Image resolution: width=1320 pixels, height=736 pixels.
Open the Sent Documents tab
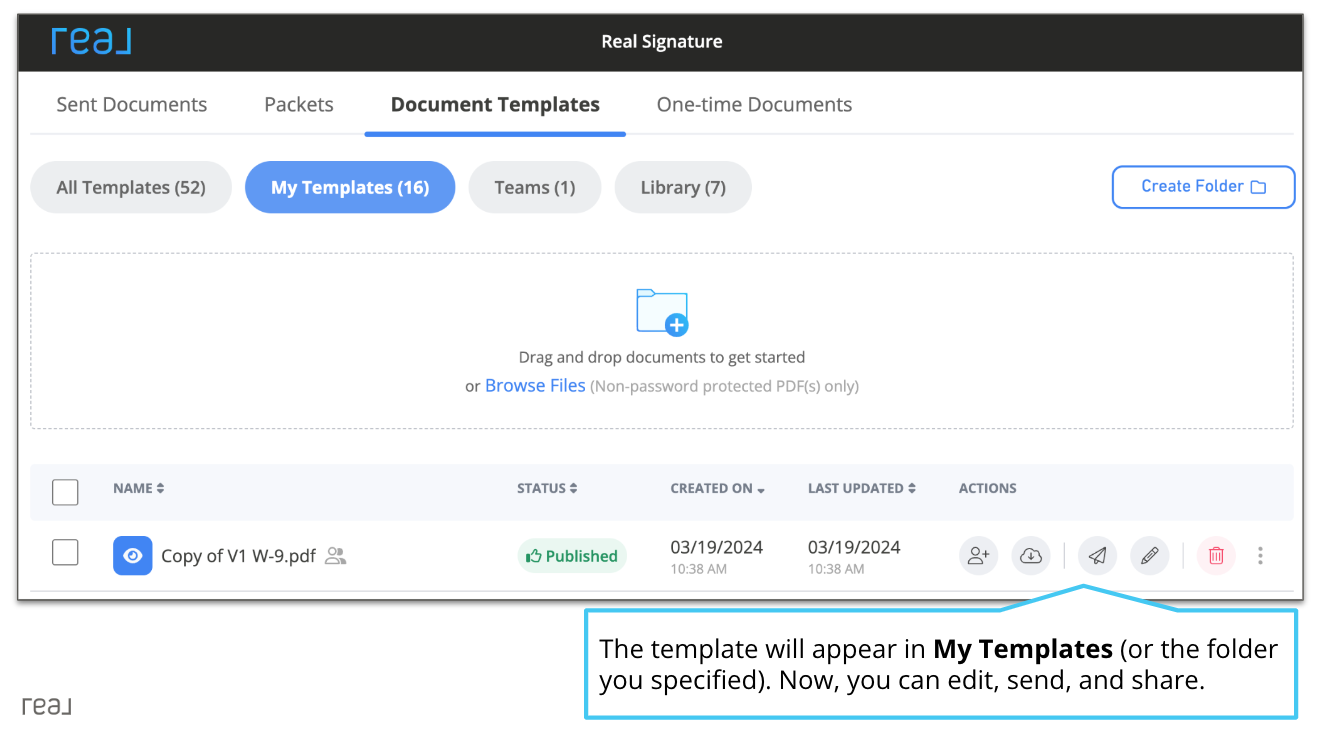[x=132, y=104]
